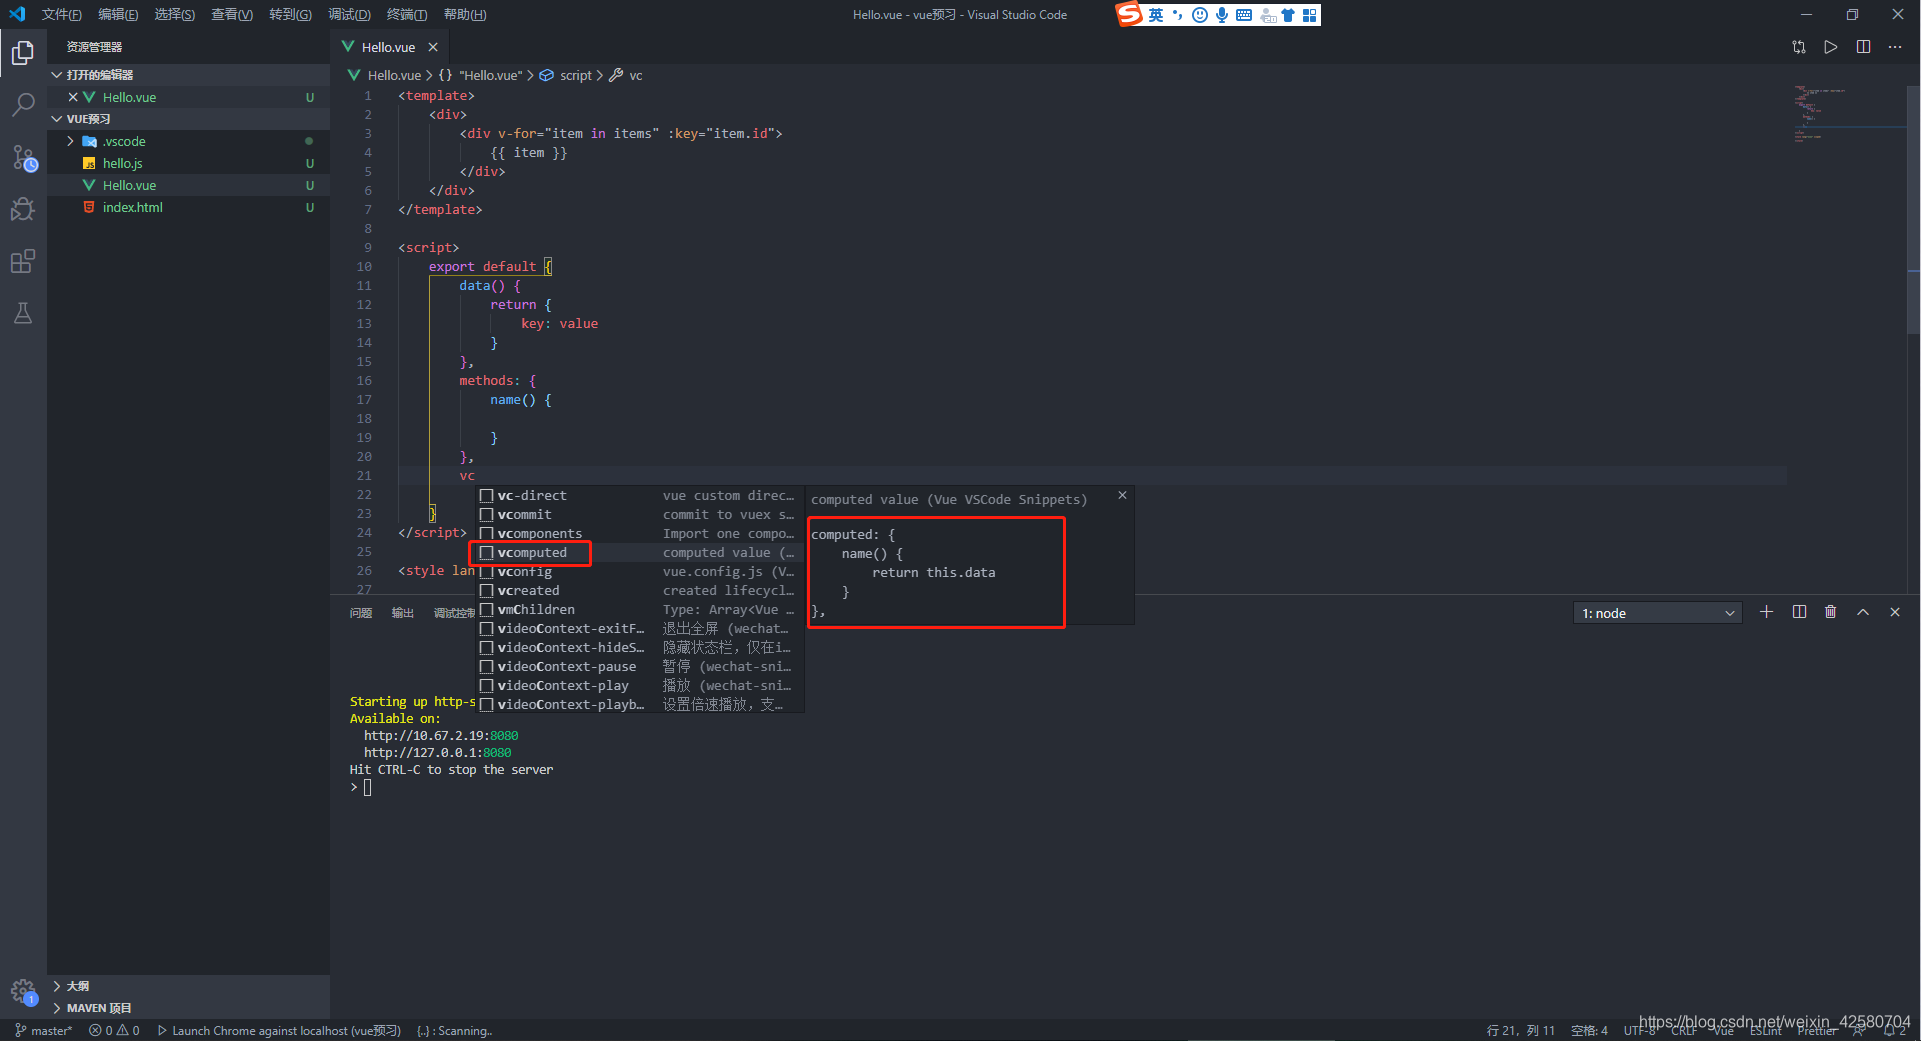Open Sogou soft keyboard icon
The height and width of the screenshot is (1041, 1921).
(1244, 15)
